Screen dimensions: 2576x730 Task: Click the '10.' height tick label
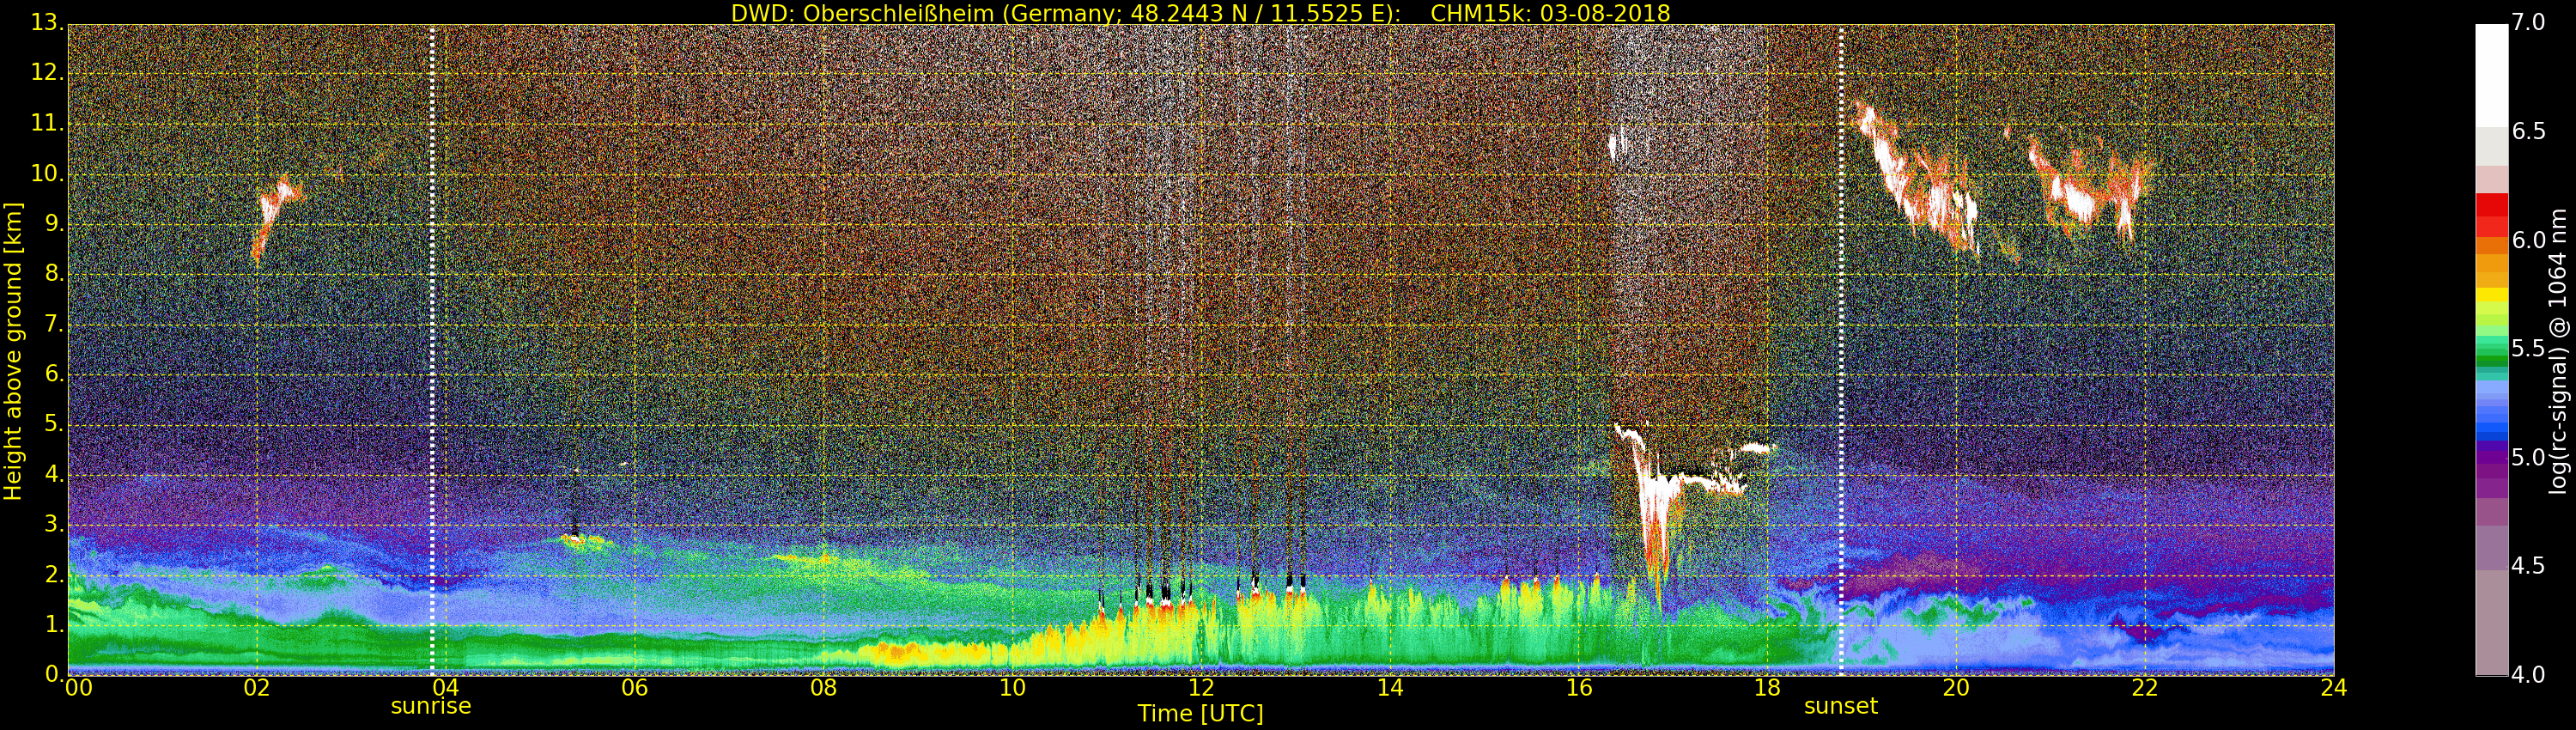pyautogui.click(x=47, y=174)
